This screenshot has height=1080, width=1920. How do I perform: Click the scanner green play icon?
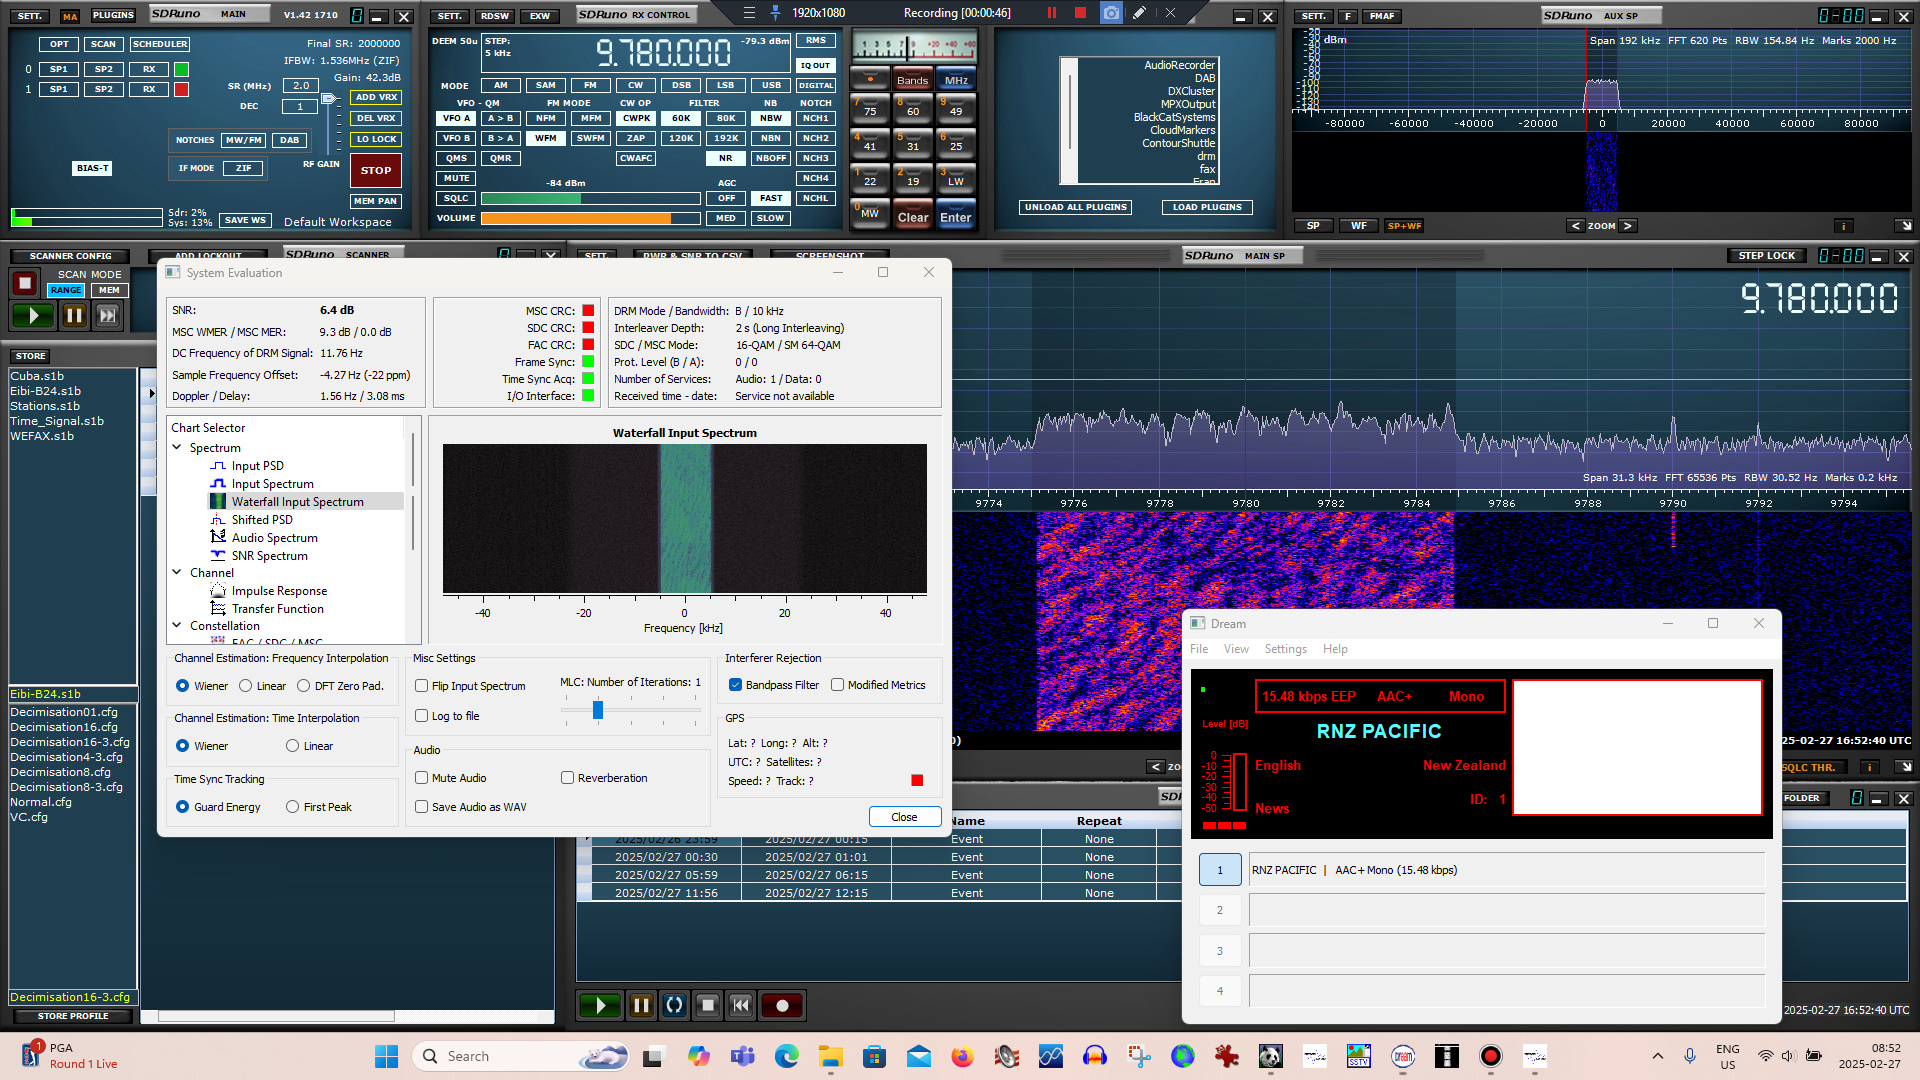click(x=34, y=316)
